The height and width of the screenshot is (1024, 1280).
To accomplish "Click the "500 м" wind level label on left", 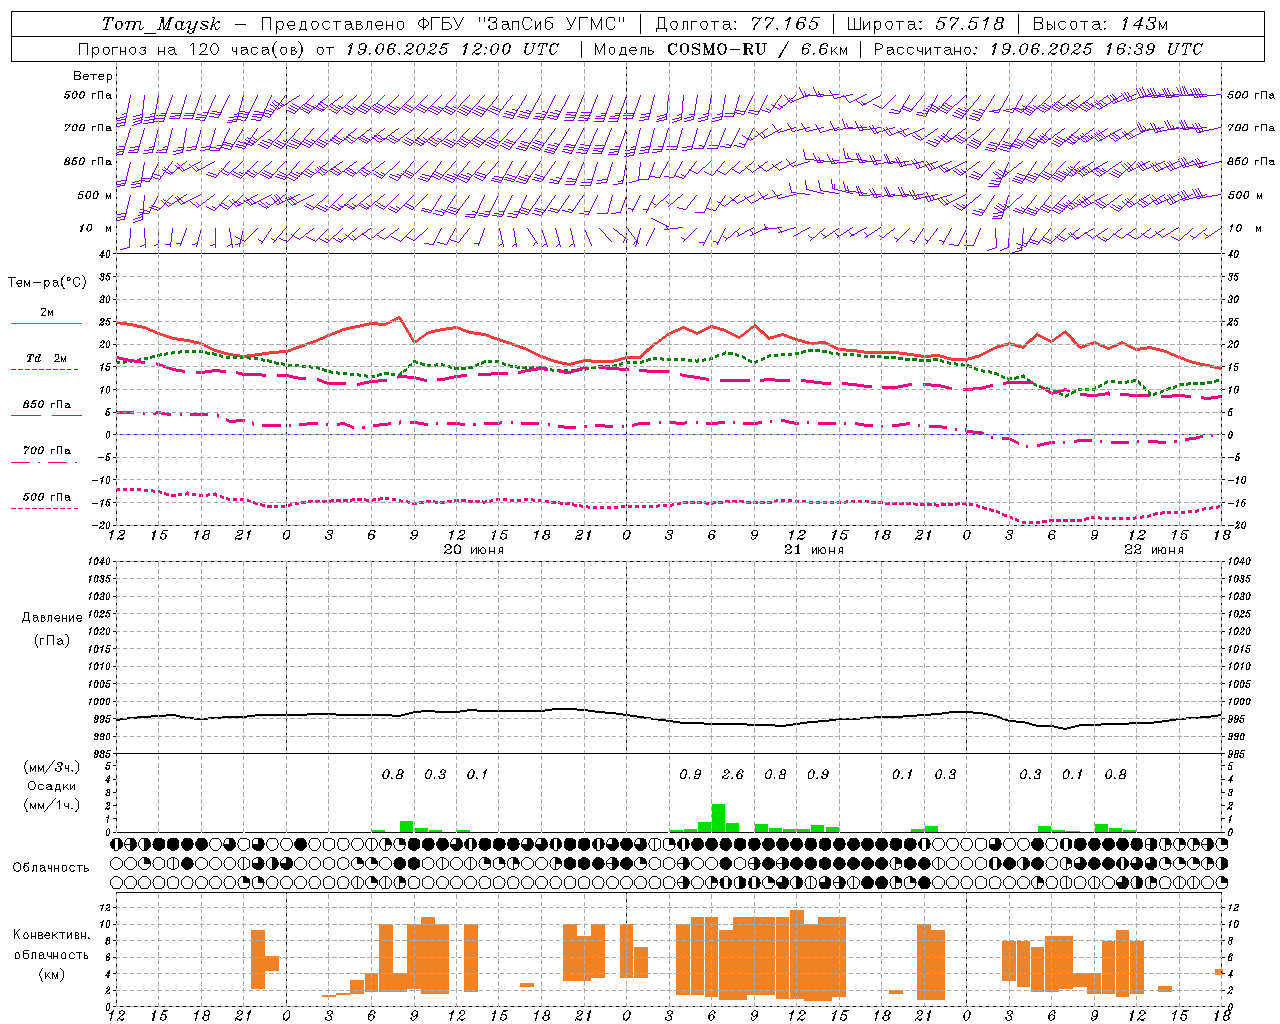I will [x=95, y=196].
